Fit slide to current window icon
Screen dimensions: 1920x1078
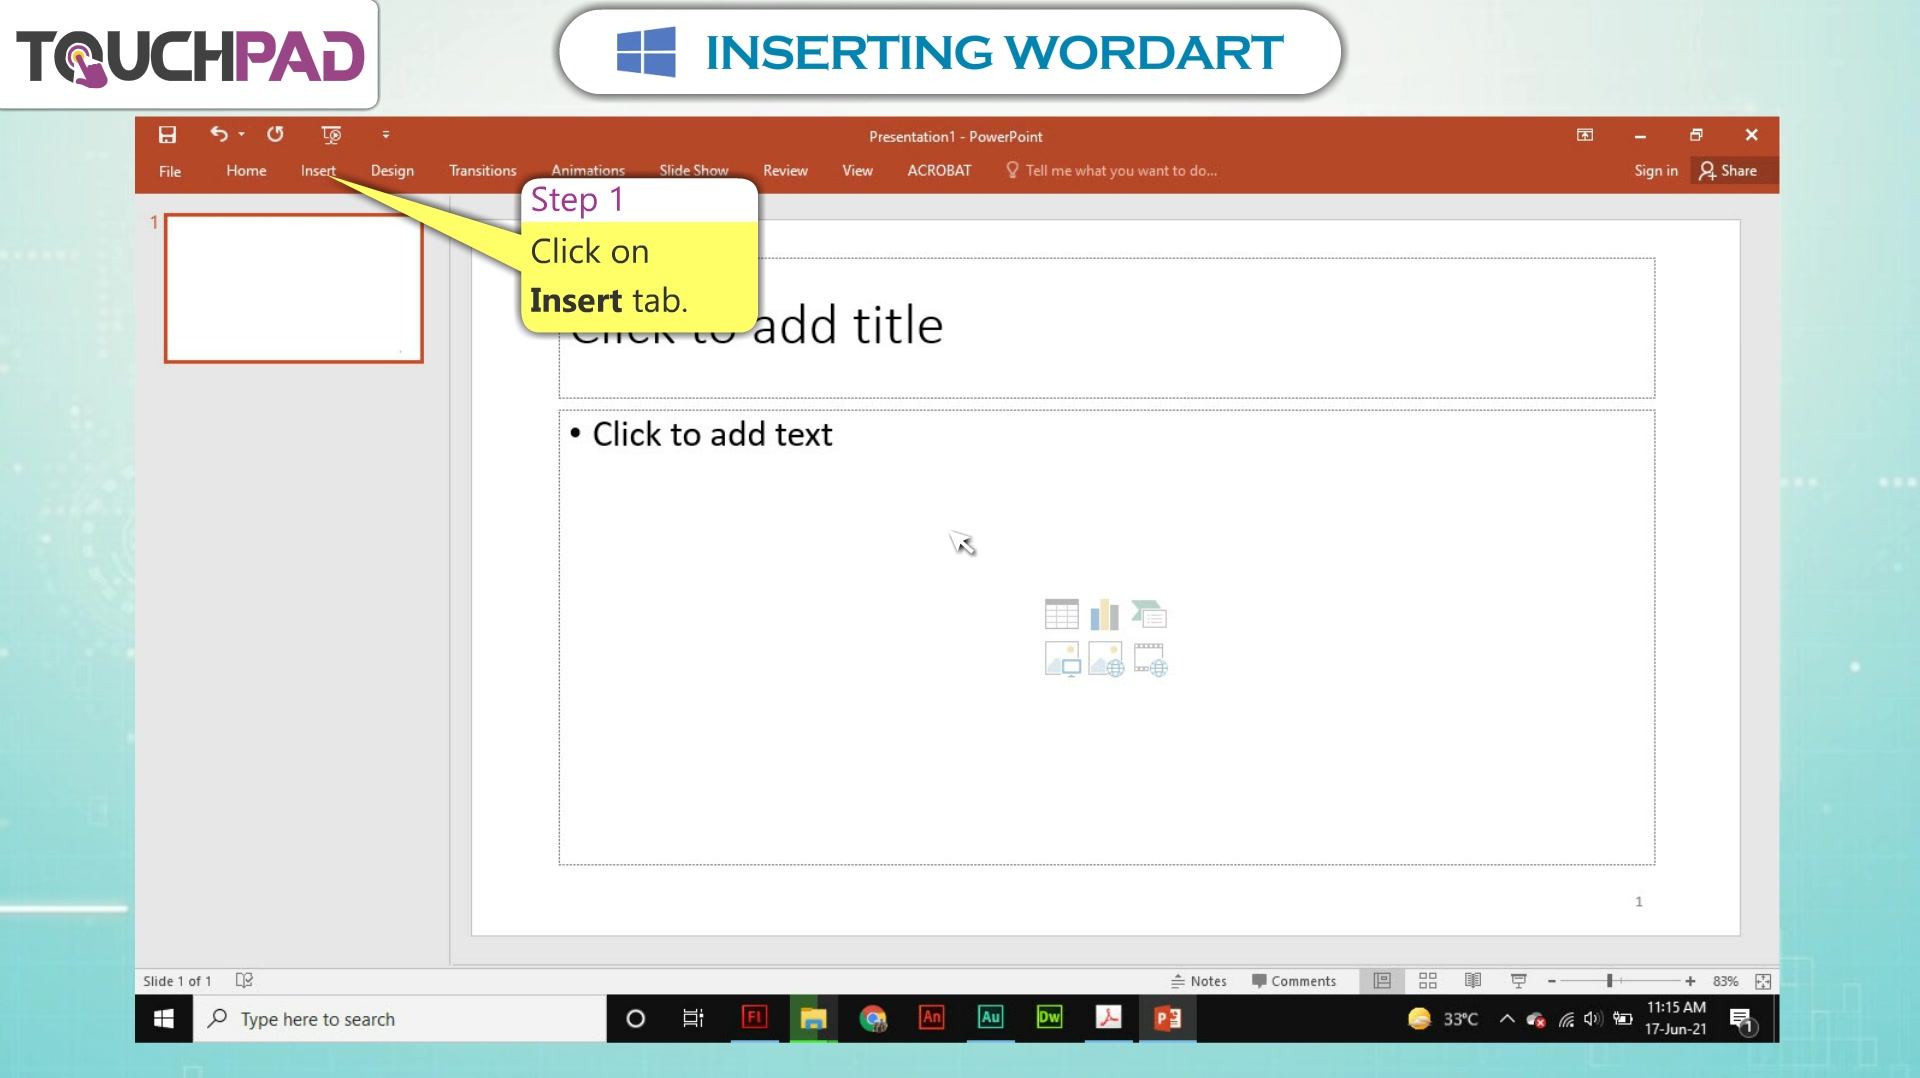pyautogui.click(x=1763, y=981)
